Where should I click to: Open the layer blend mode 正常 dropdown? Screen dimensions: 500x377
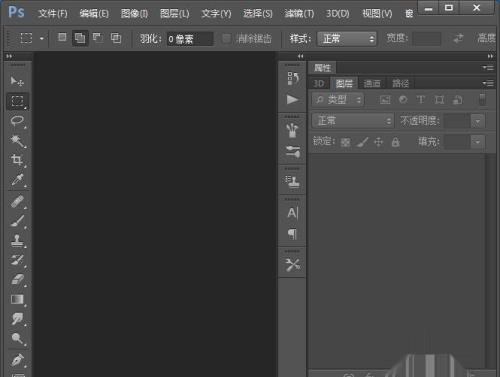353,121
